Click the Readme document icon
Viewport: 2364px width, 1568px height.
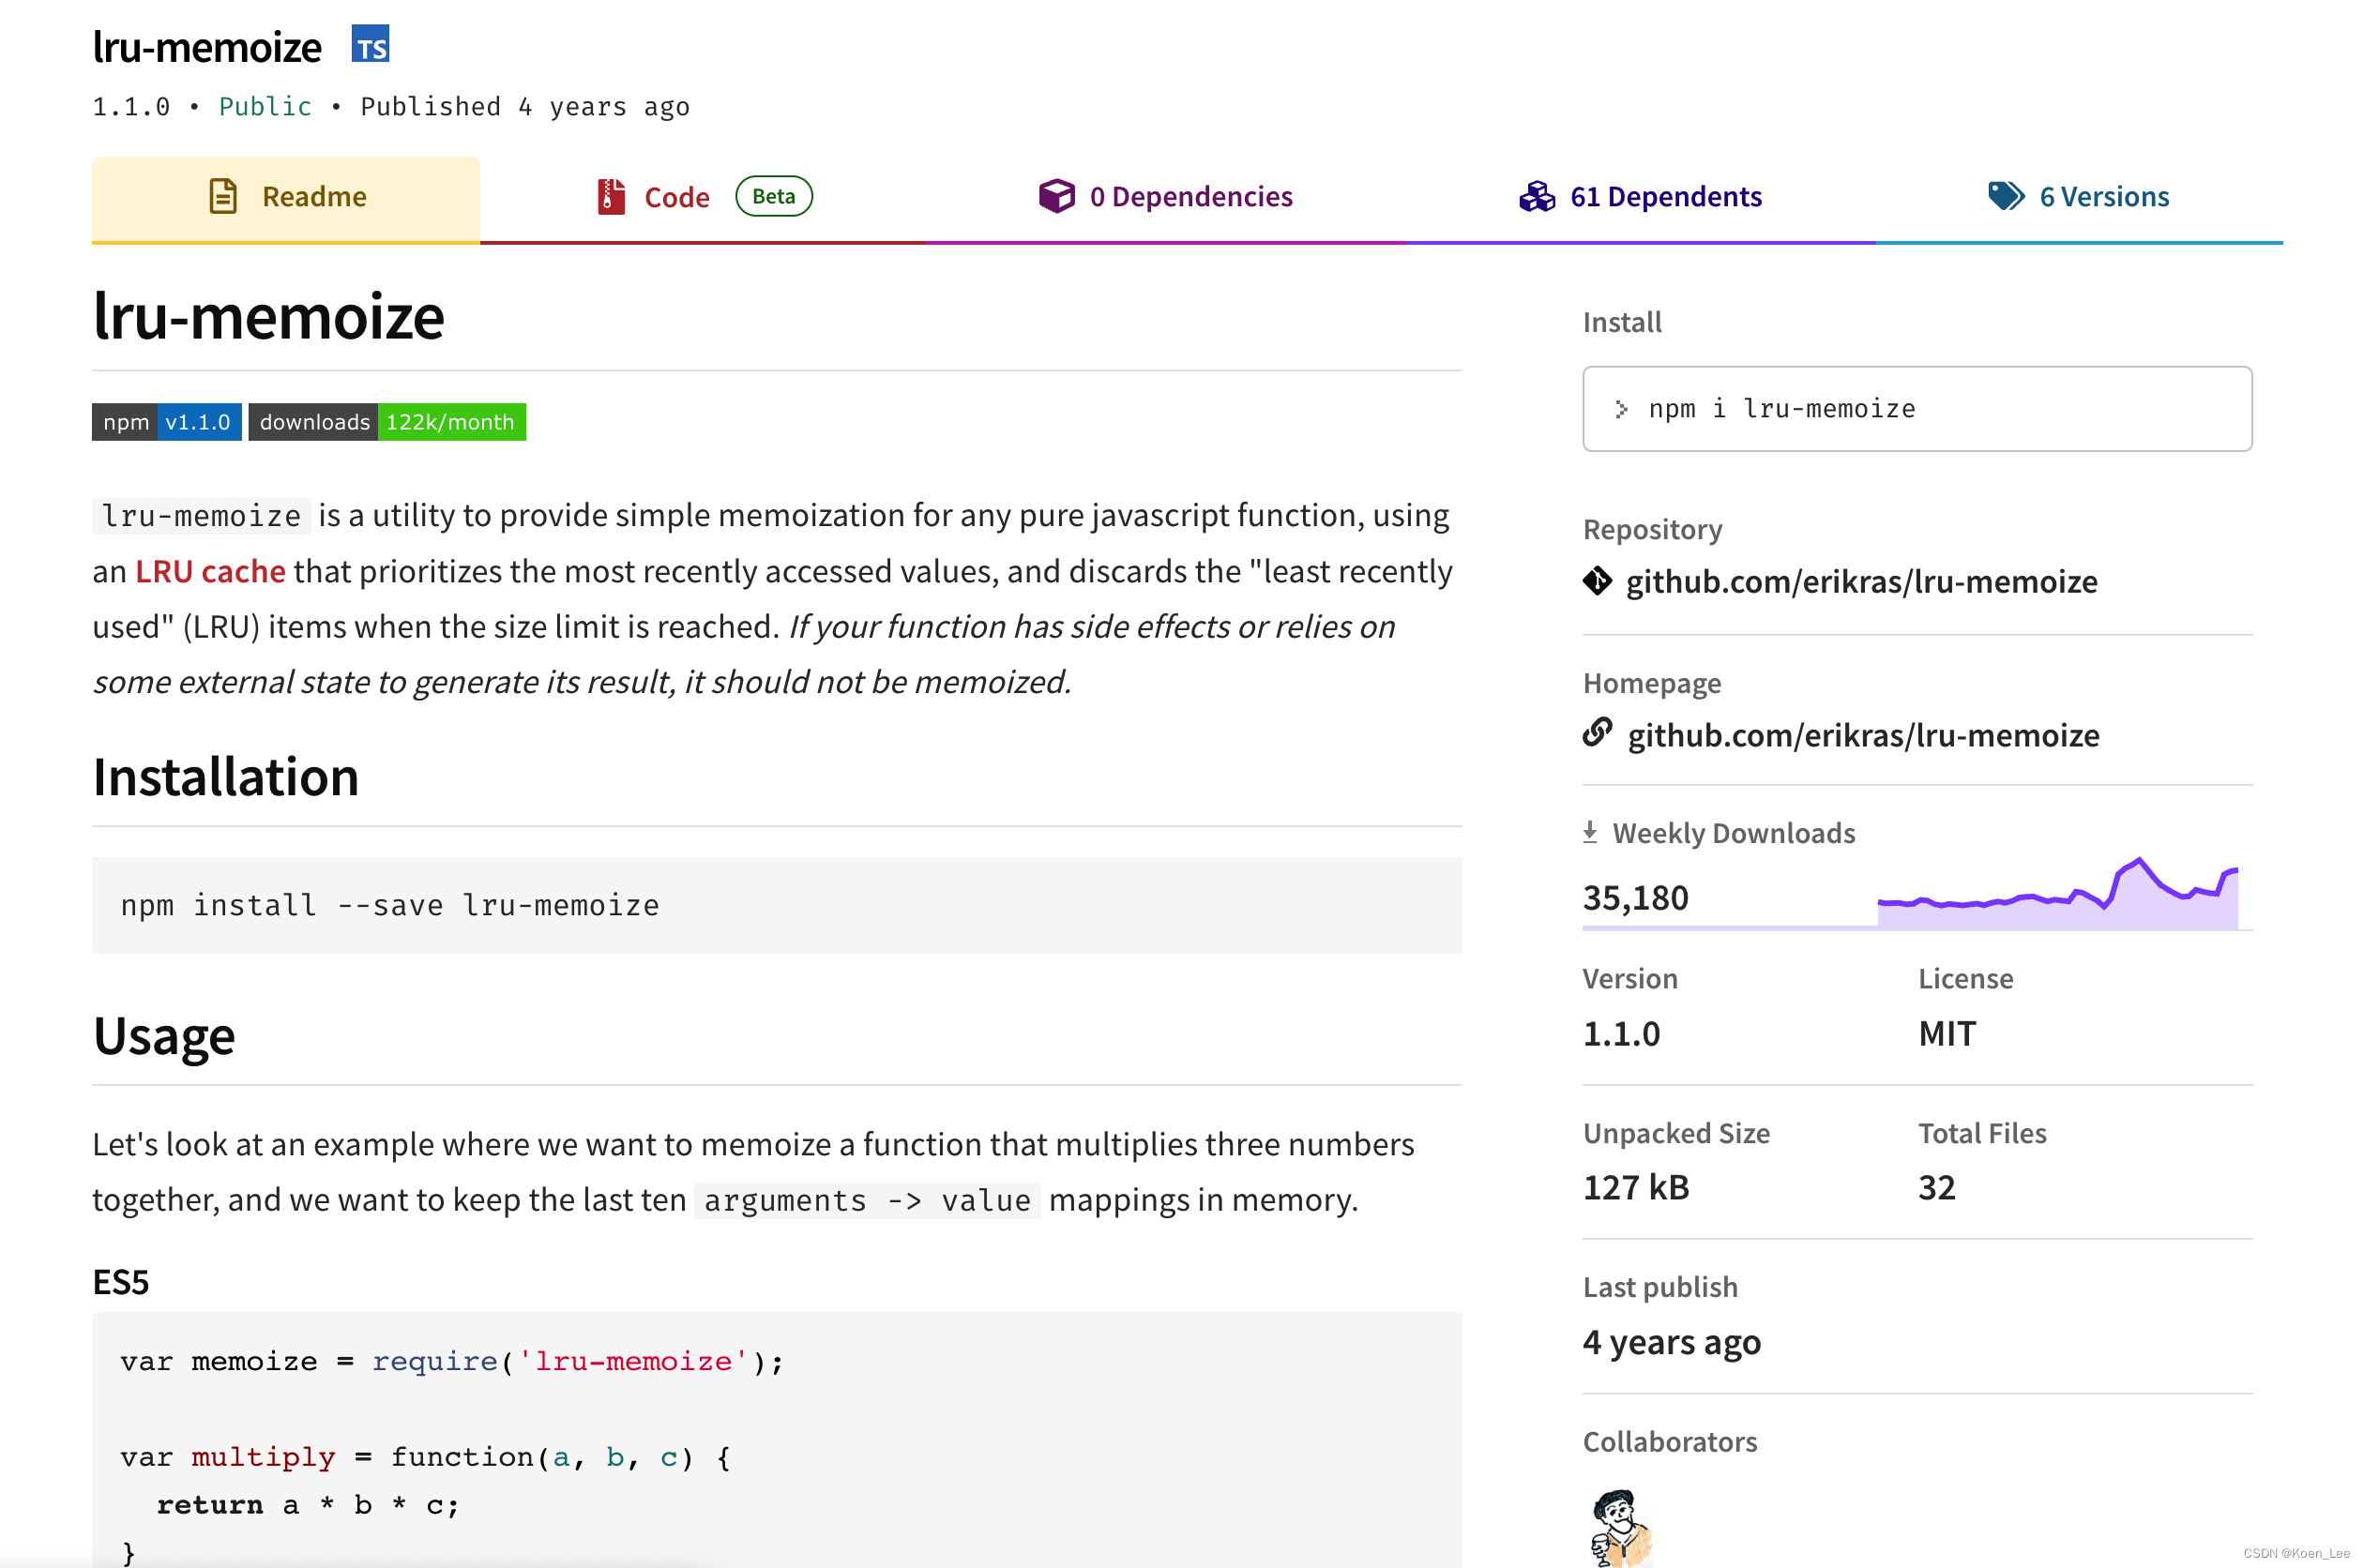223,196
